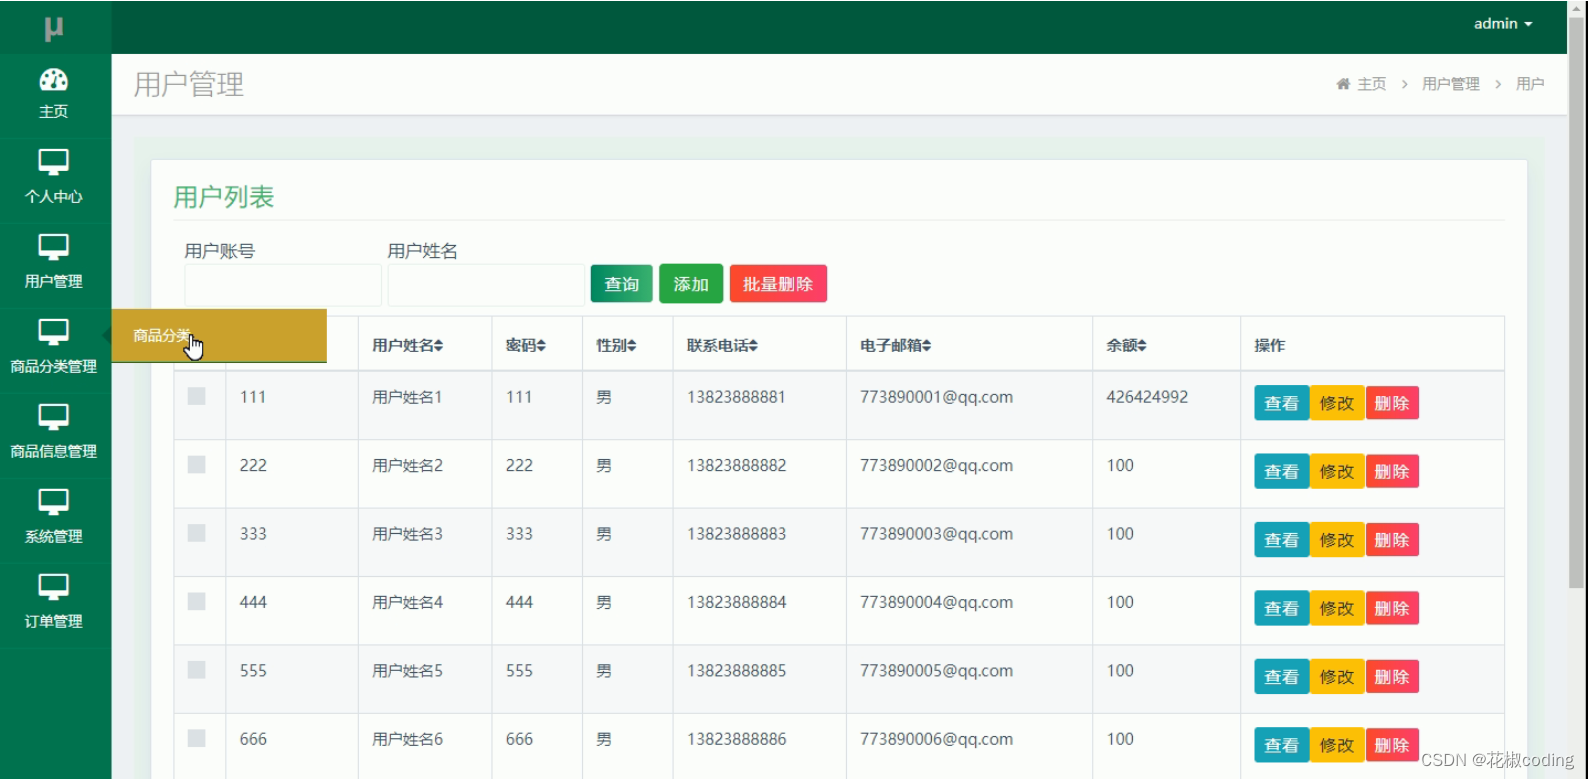Screen dimensions: 1589x779
Task: Click 查看 for user 555
Action: (x=1282, y=676)
